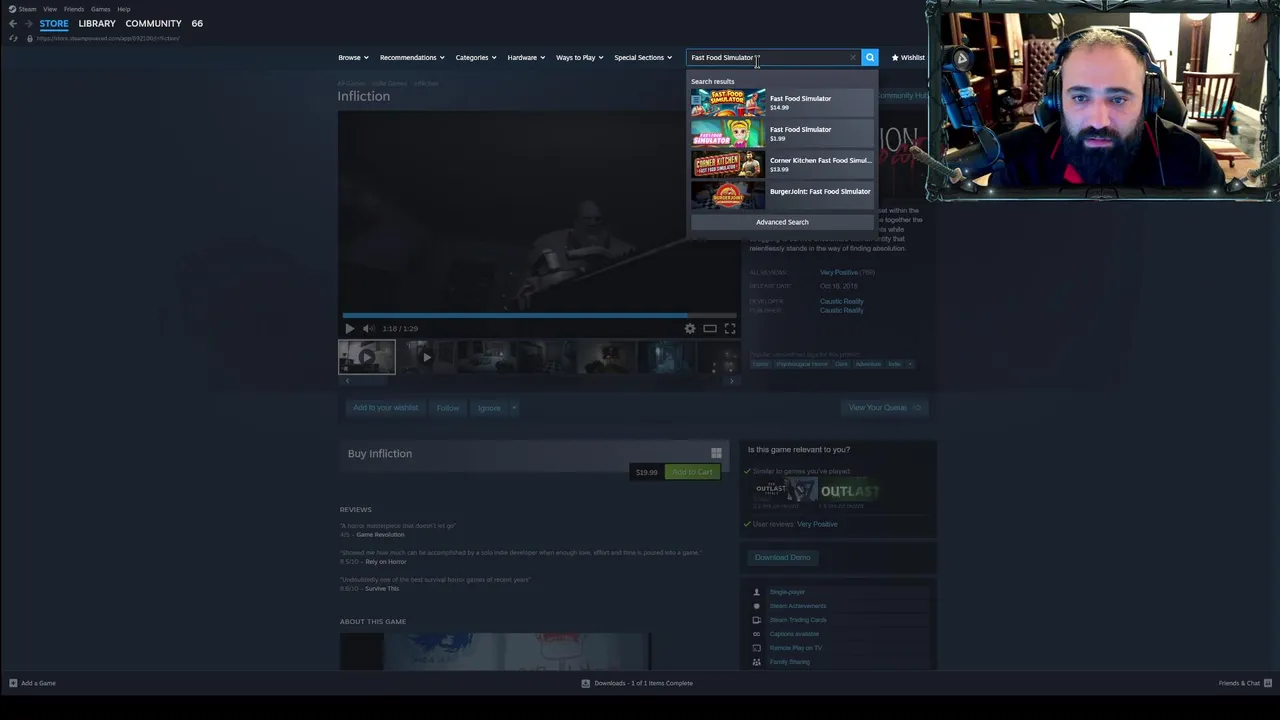The image size is (1280, 720).
Task: Click Remote Play on TV link
Action: (x=796, y=648)
